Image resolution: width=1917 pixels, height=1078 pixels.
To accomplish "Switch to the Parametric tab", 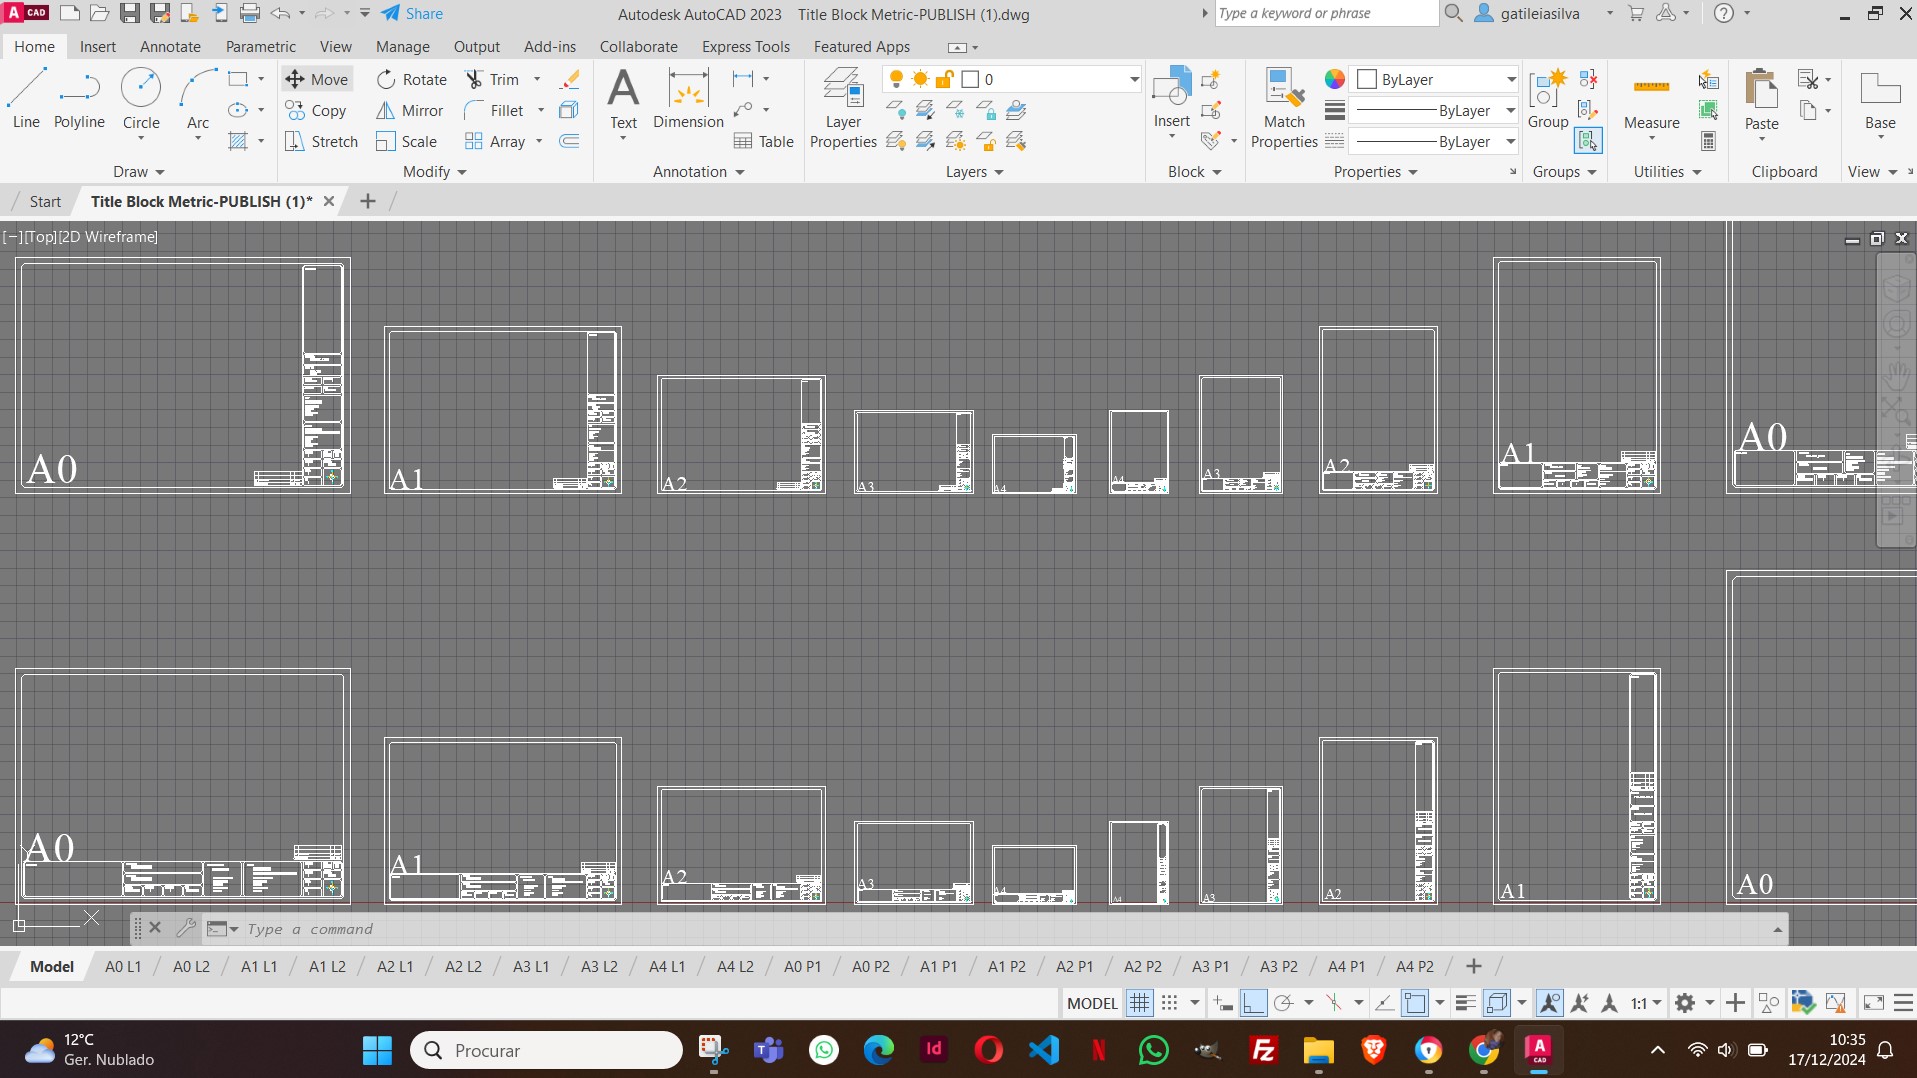I will pos(261,46).
